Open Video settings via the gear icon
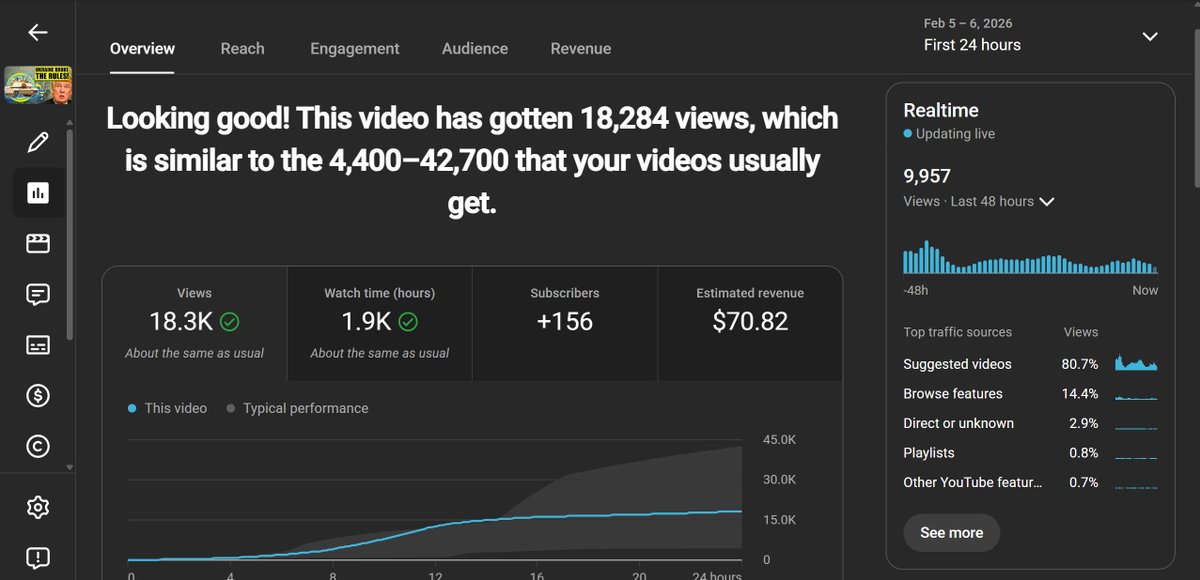This screenshot has width=1200, height=580. point(38,507)
